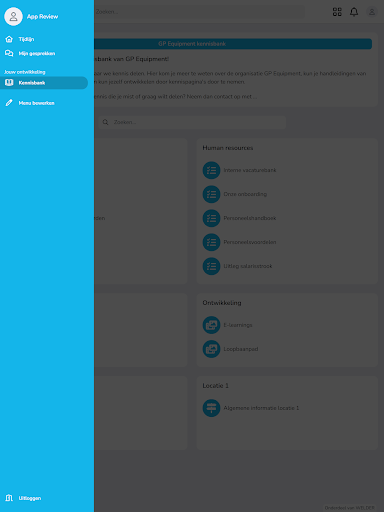Viewport: 384px width, 512px height.
Task: Focus the kennisbank Zoeken search field
Action: pyautogui.click(x=192, y=122)
